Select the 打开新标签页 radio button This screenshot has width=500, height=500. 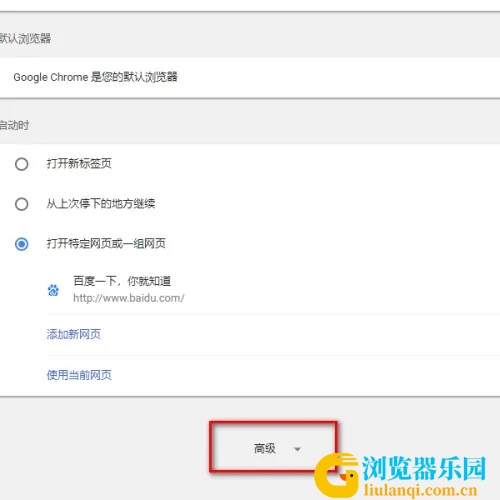point(22,164)
